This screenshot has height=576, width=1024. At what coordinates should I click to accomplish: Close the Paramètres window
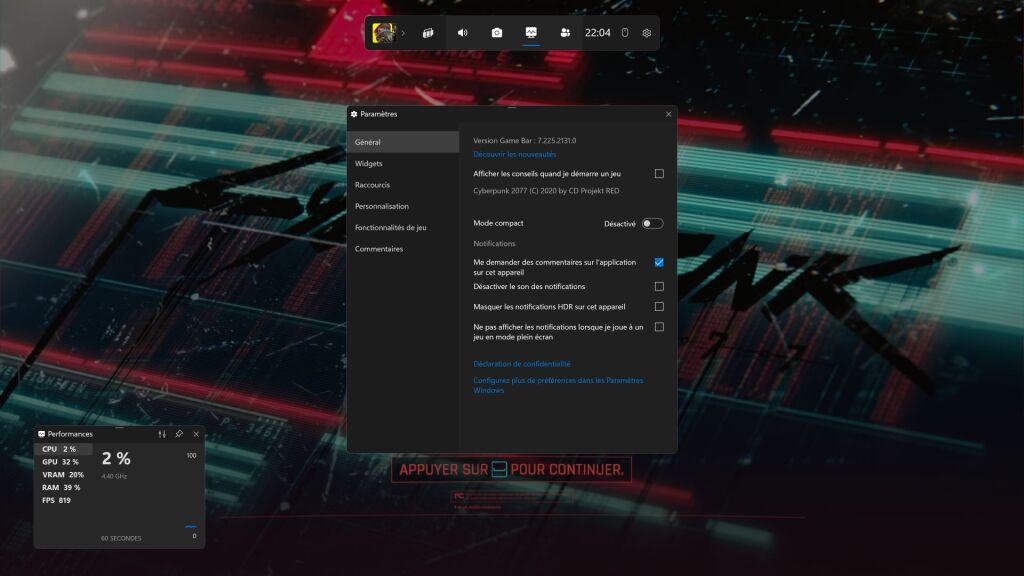(668, 114)
